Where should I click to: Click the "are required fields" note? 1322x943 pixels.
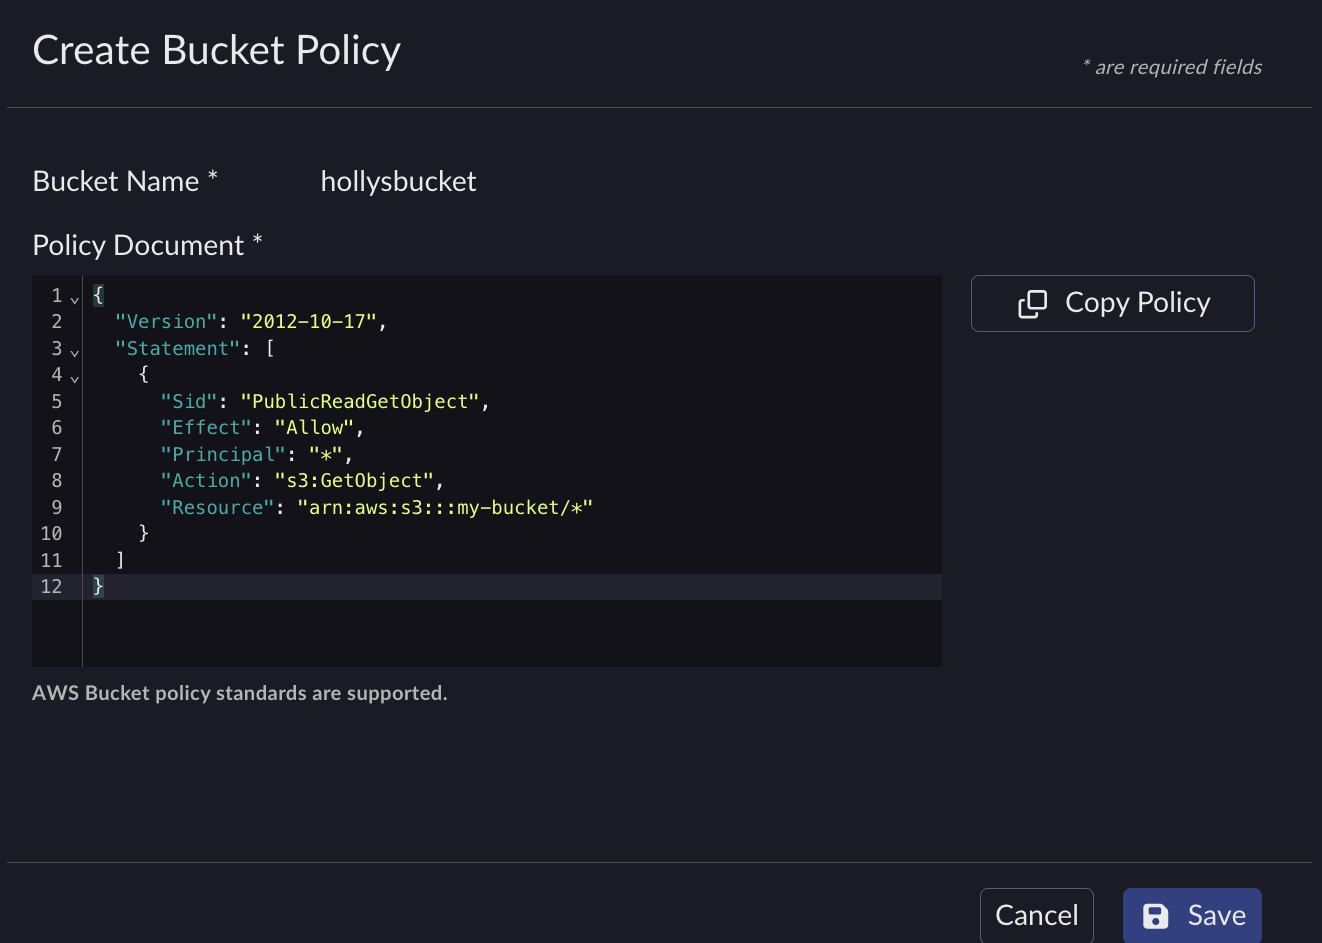pos(1172,67)
